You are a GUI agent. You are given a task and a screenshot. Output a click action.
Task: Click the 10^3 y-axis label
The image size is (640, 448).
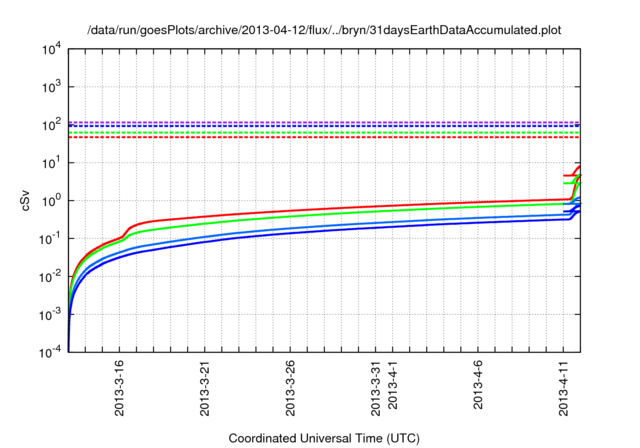(x=52, y=87)
